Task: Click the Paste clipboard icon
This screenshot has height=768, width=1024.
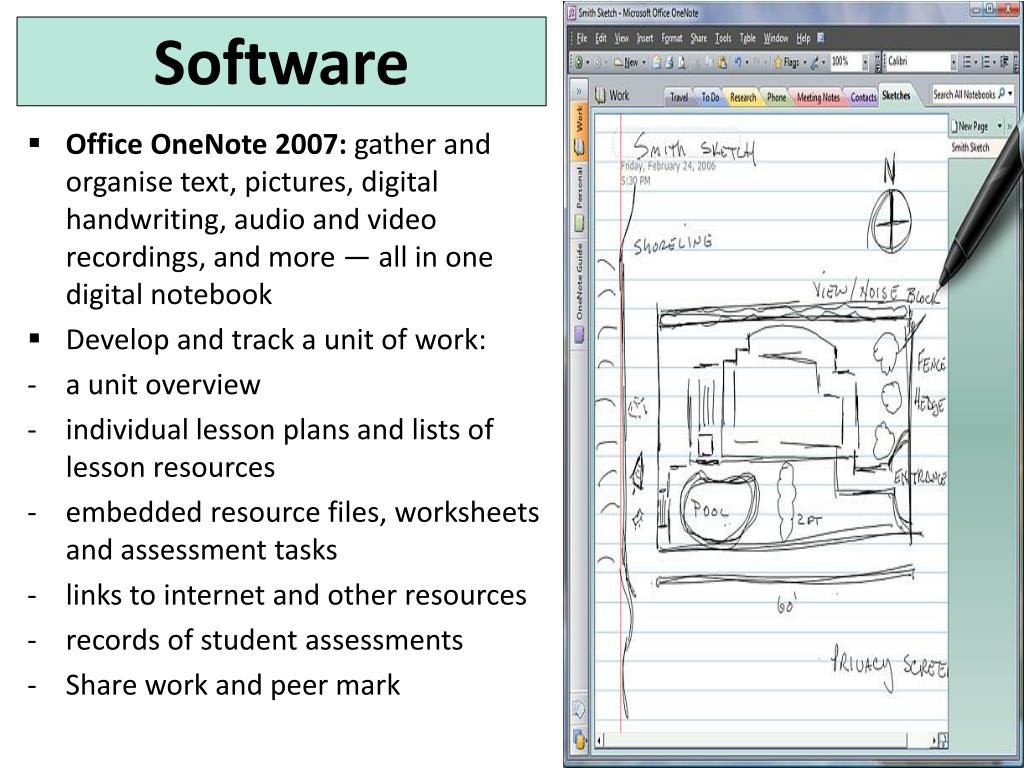Action: pyautogui.click(x=722, y=63)
